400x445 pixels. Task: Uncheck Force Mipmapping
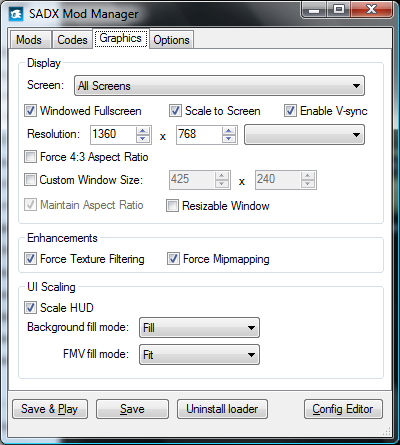click(x=173, y=259)
